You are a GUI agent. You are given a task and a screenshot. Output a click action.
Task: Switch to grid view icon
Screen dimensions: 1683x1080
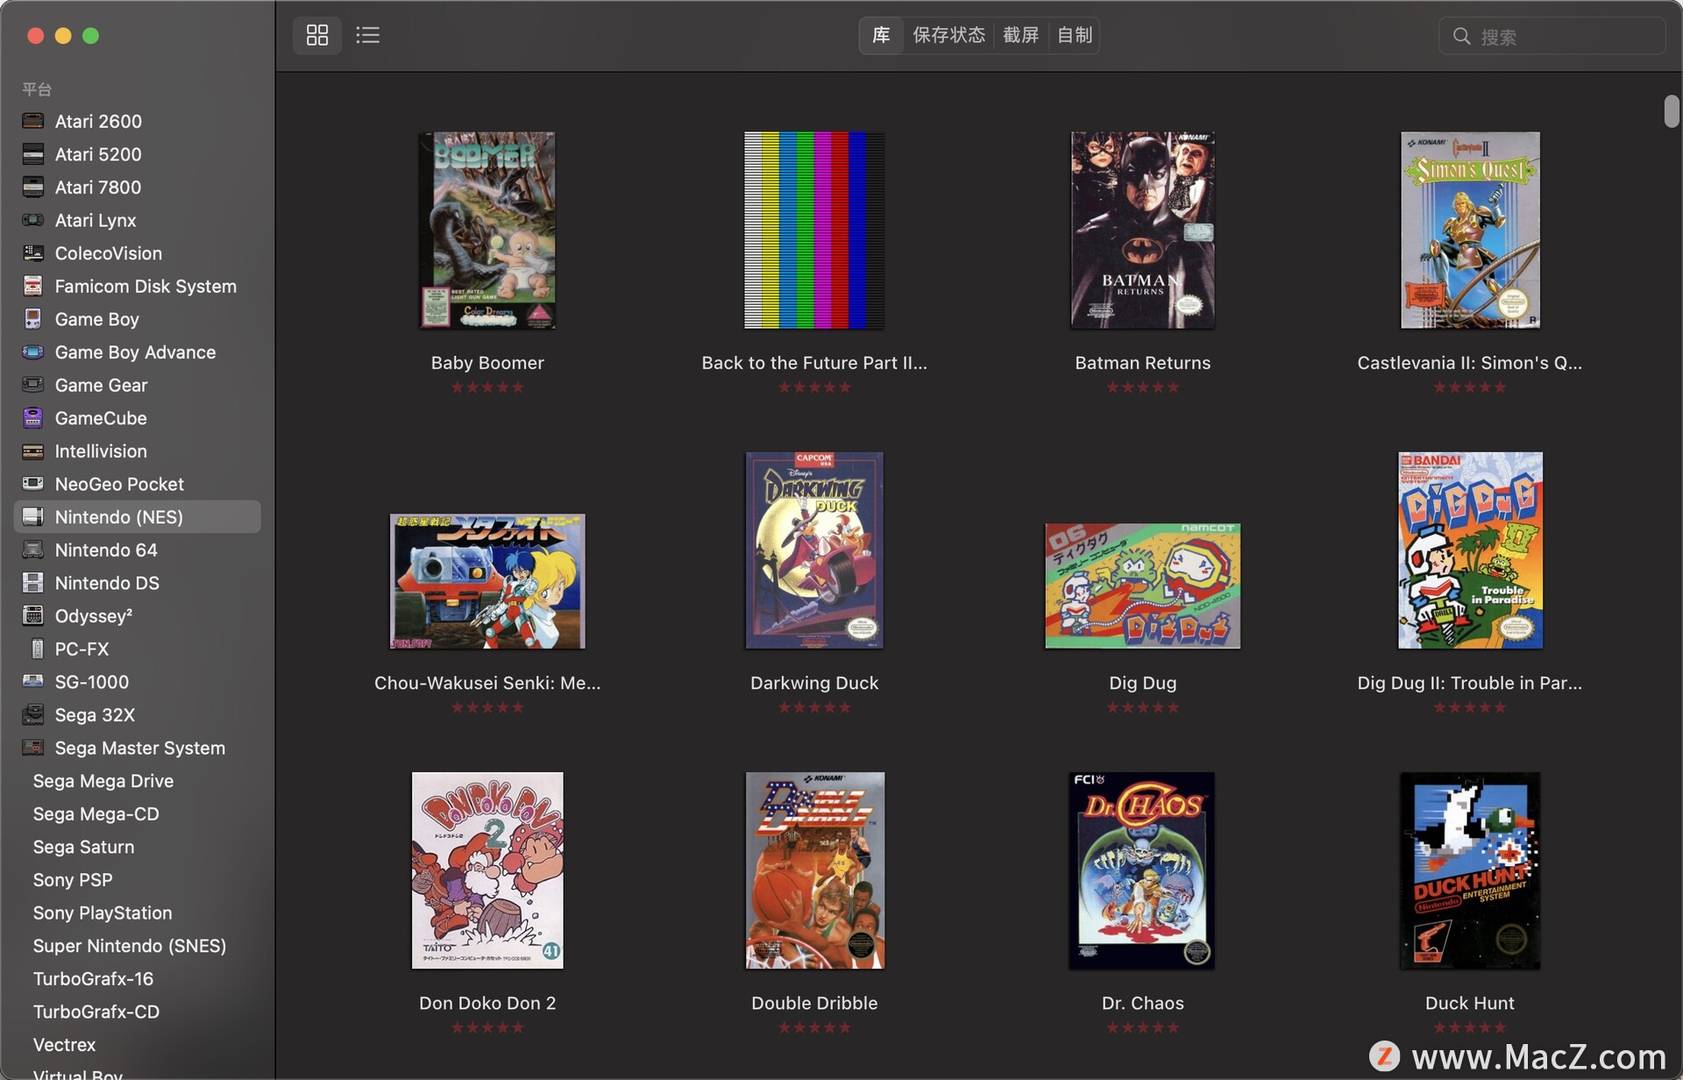[x=317, y=35]
